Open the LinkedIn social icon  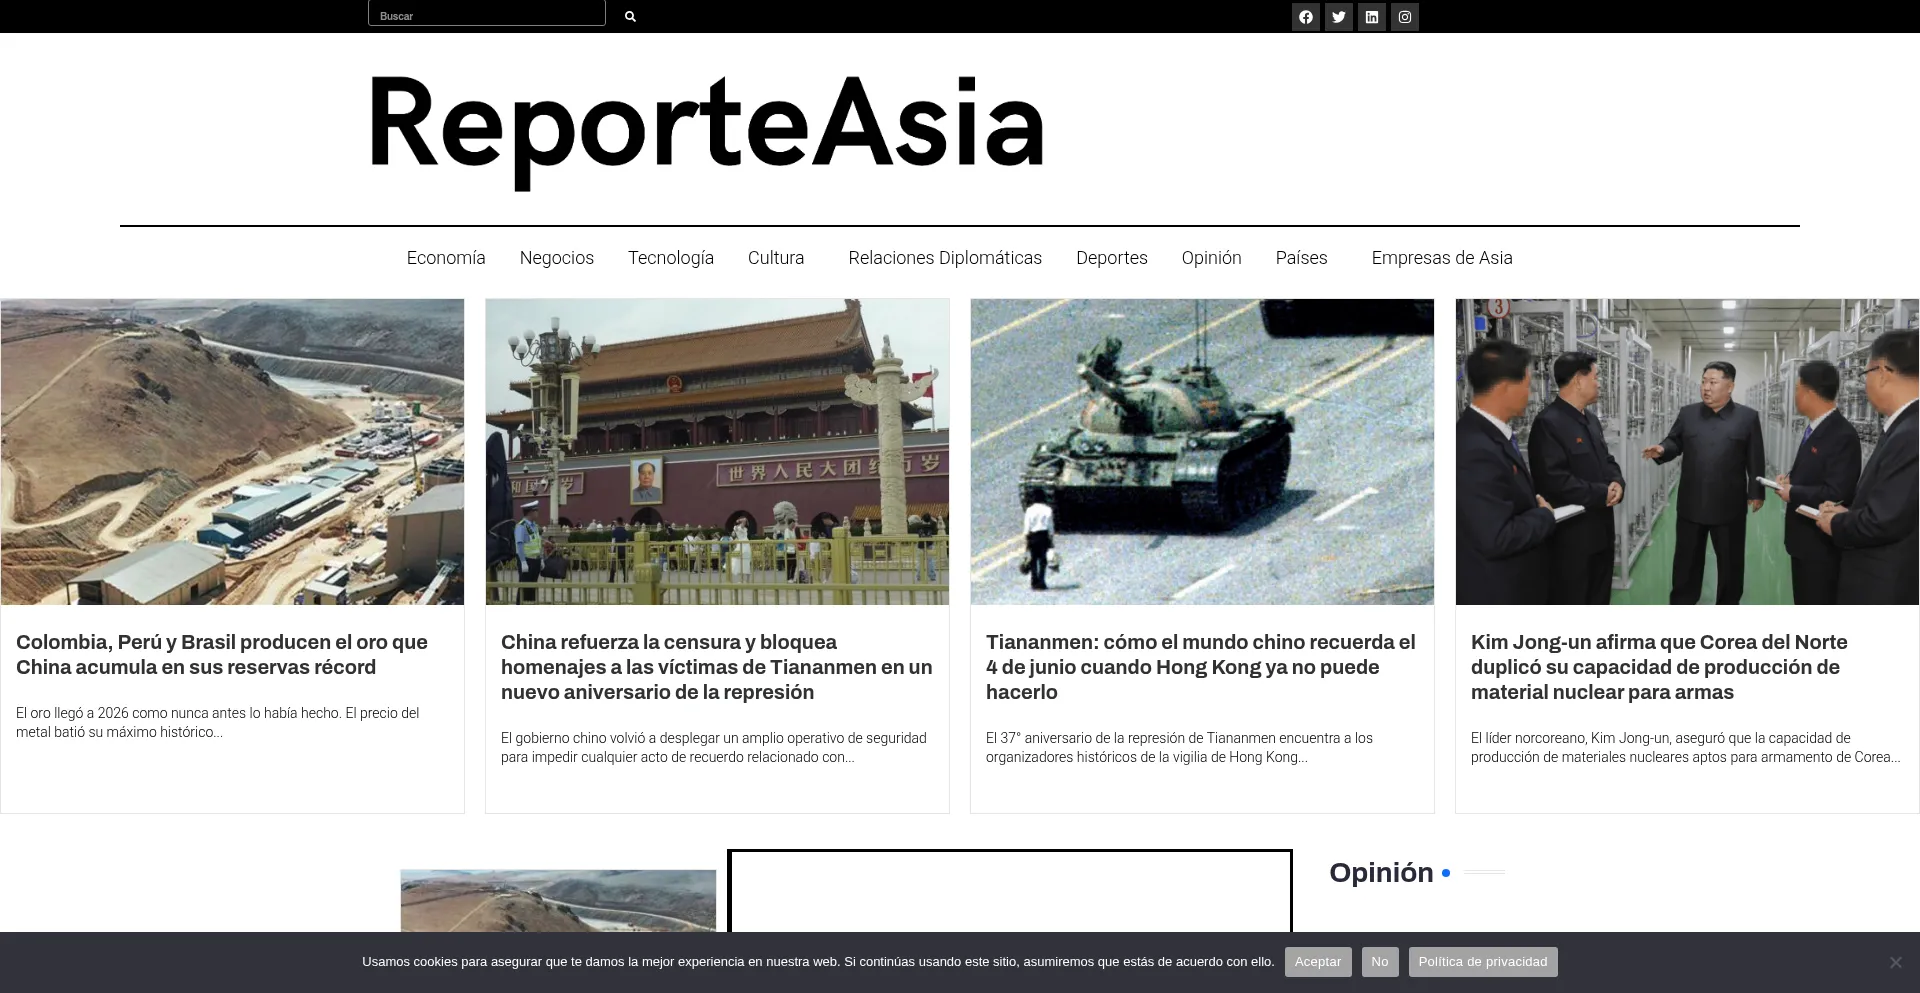[x=1372, y=17]
